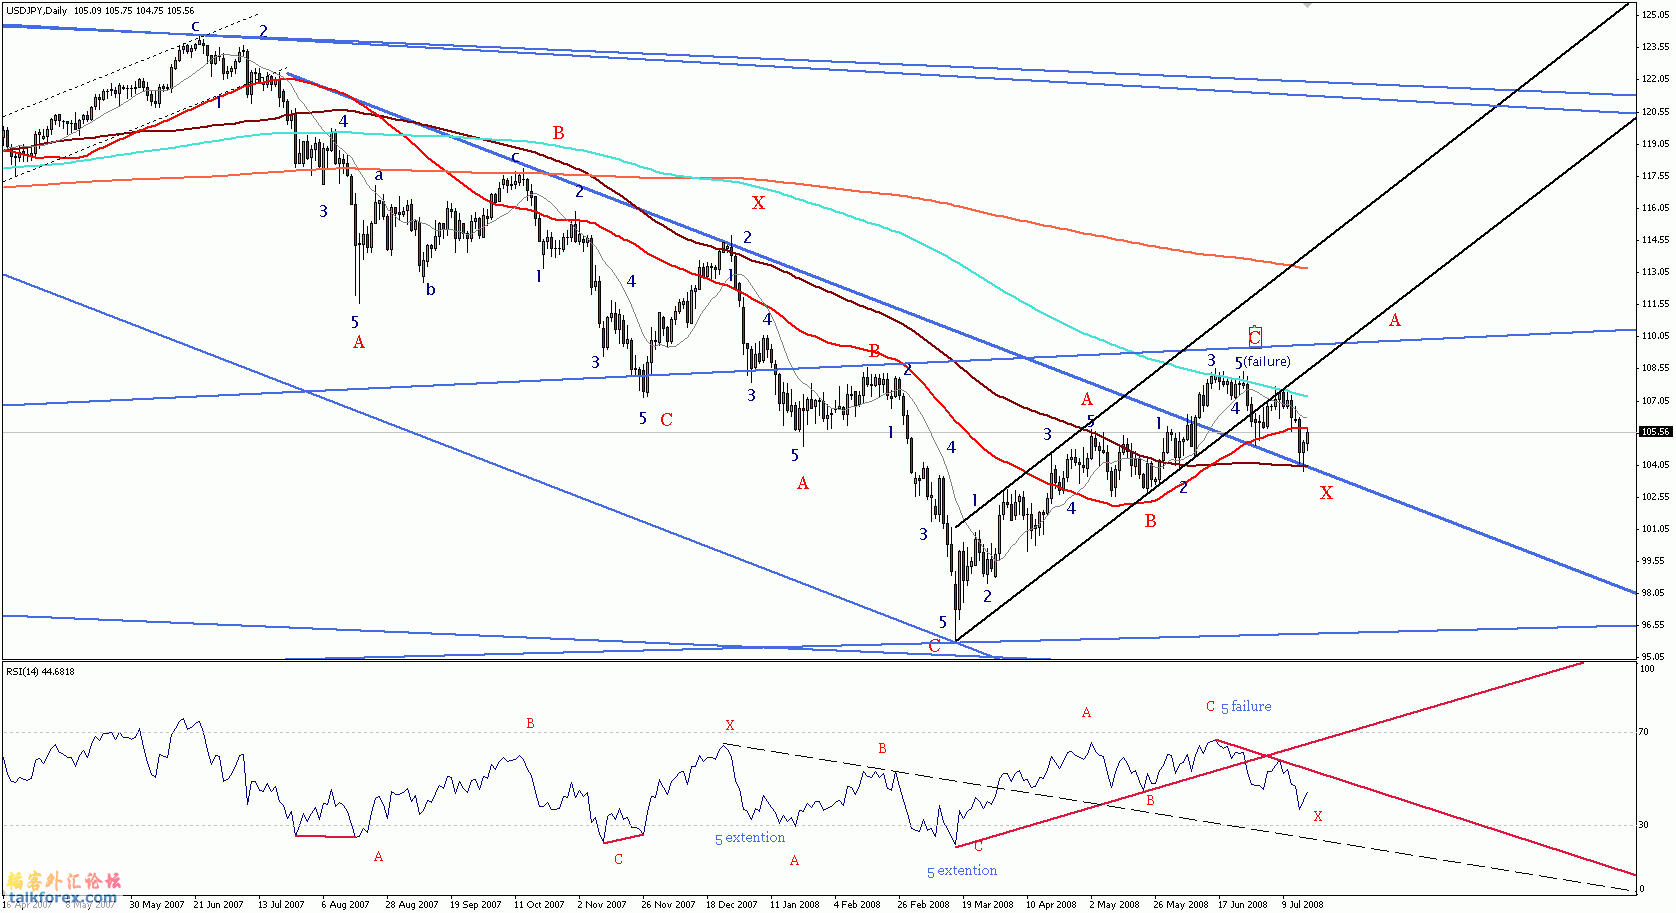Screen dimensions: 1676x913
Task: Click the 2 May 2008 date label
Action: pos(1114,905)
